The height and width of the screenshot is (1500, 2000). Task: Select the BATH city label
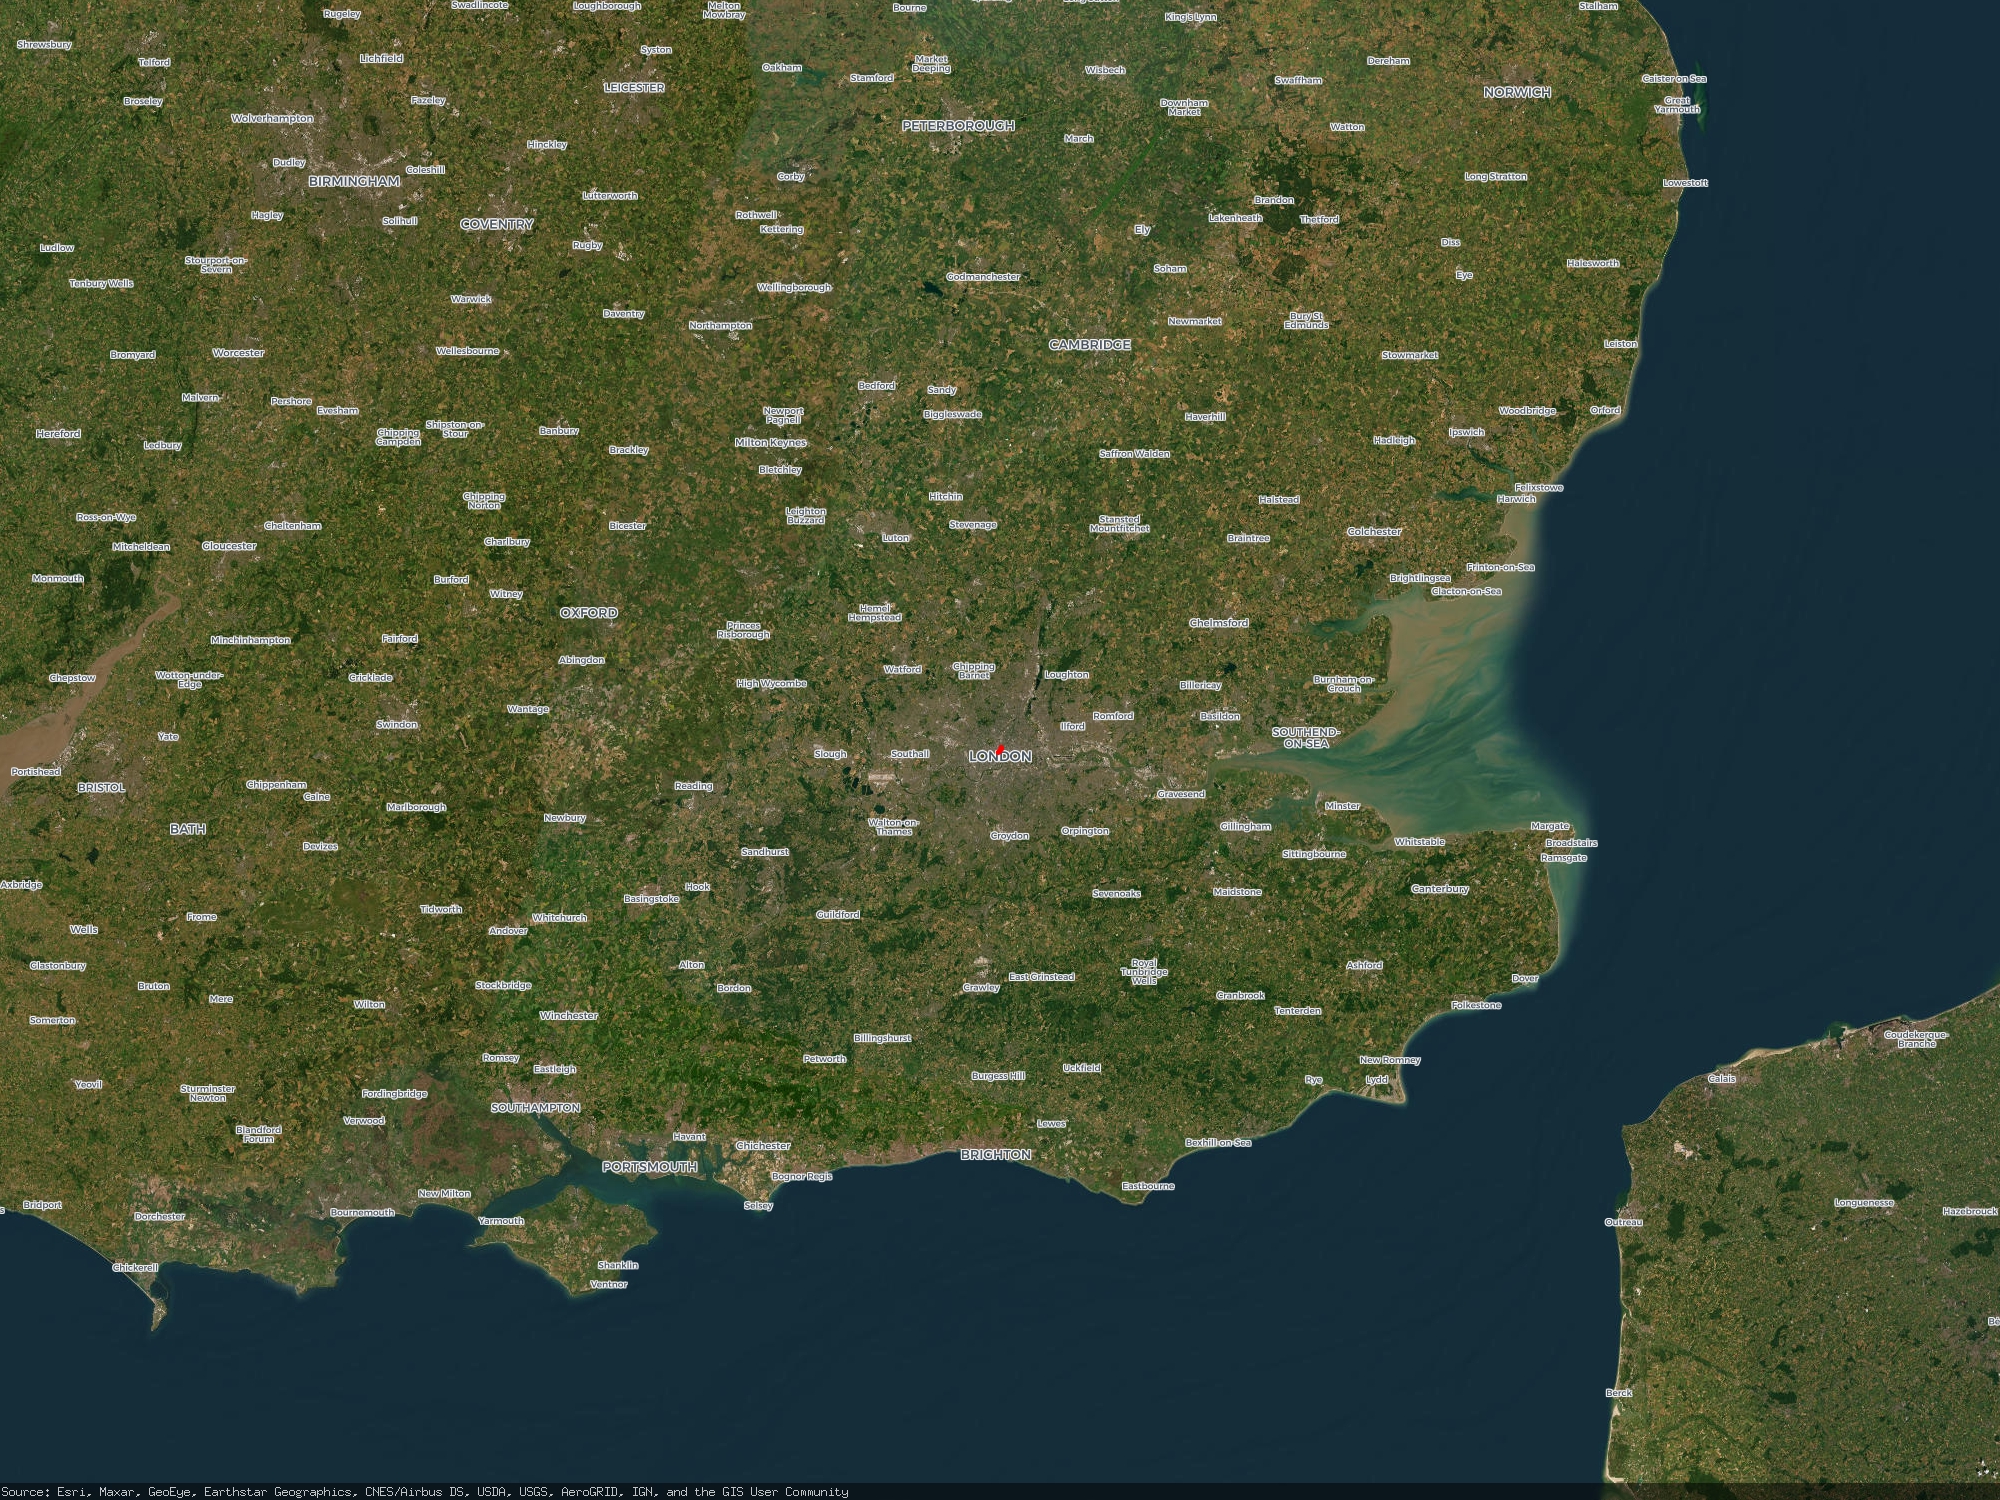point(188,829)
